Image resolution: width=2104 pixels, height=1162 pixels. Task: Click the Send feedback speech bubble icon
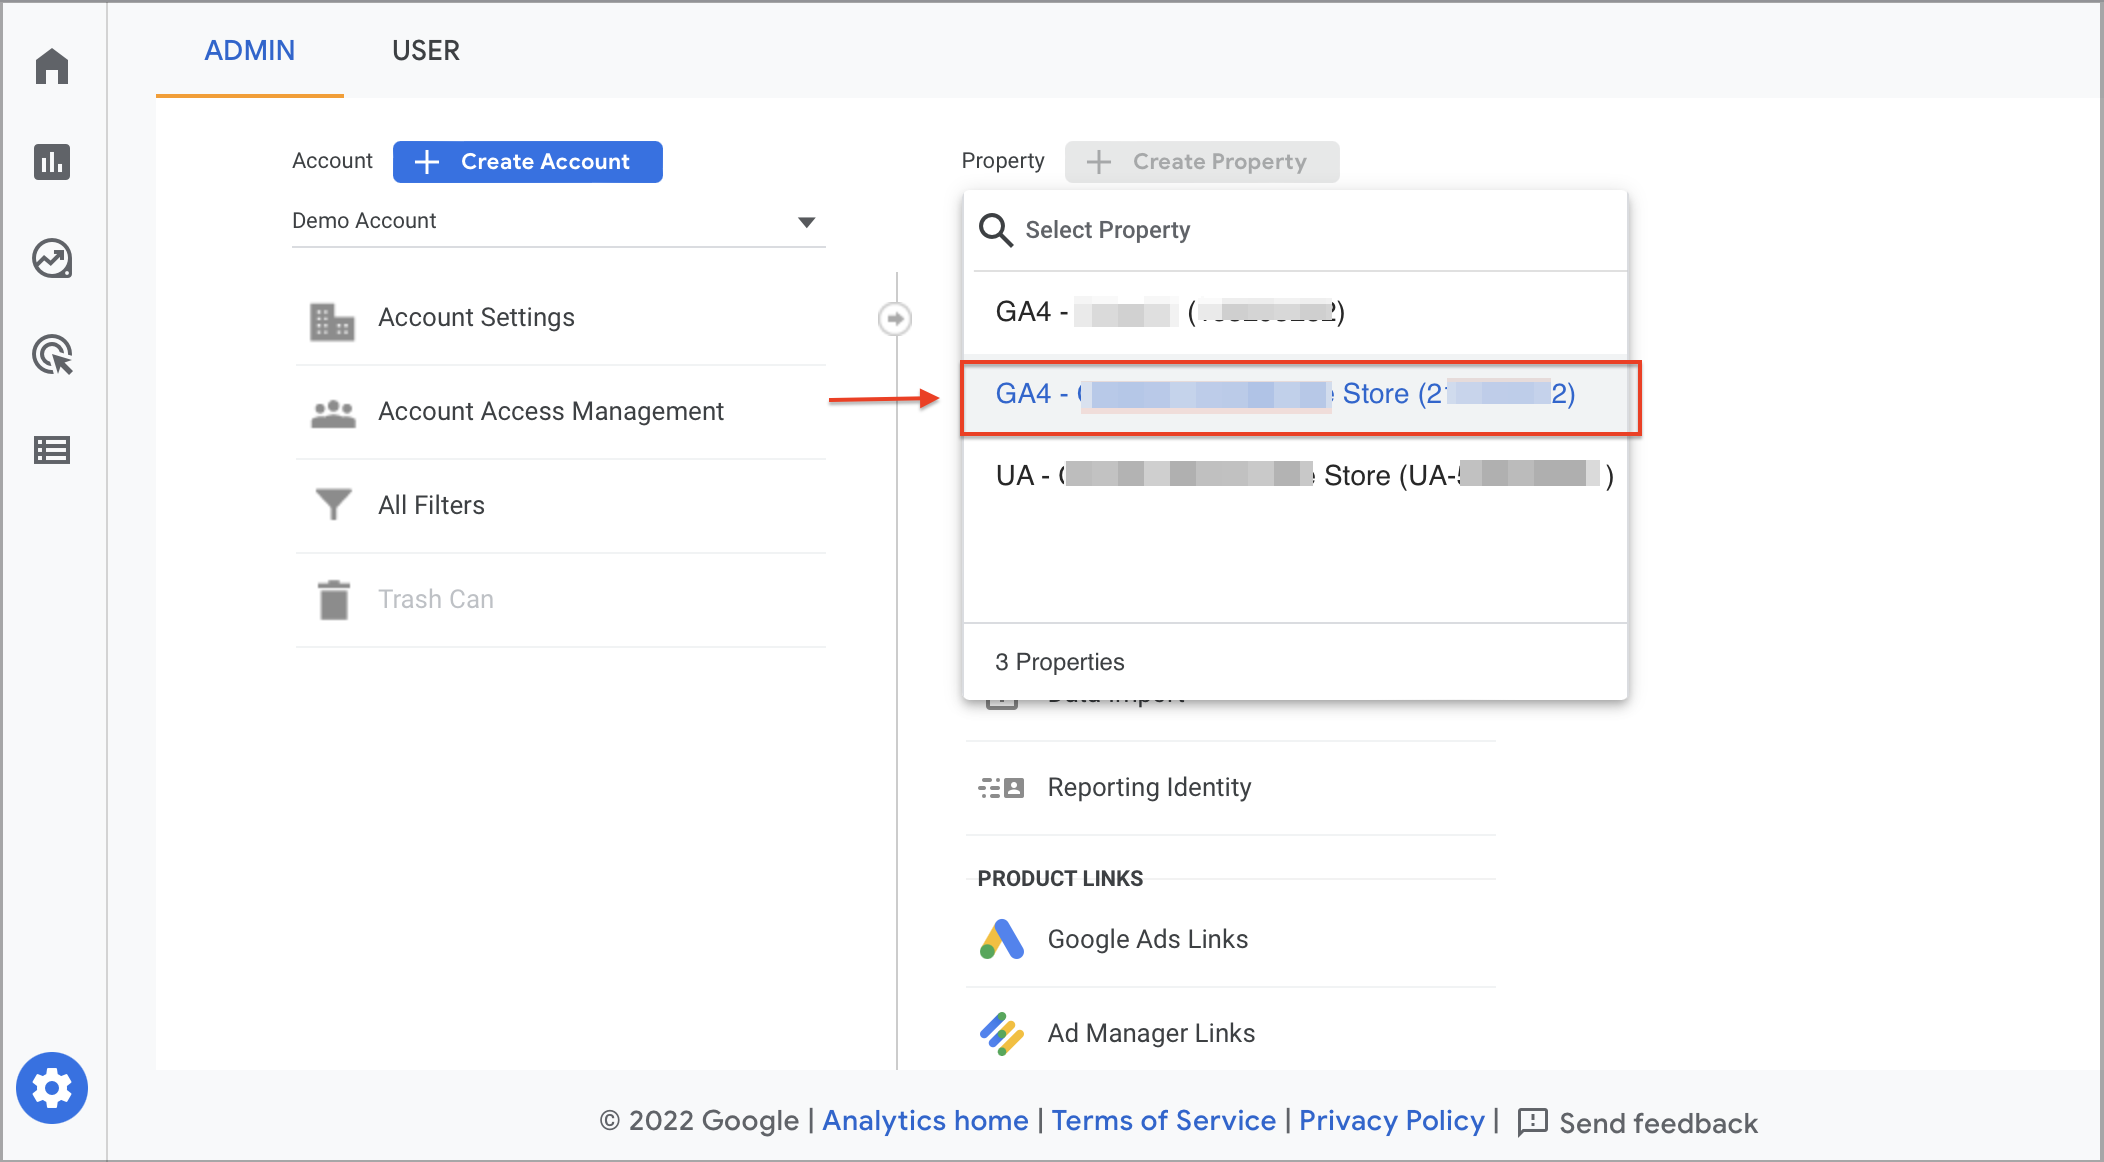point(1532,1122)
